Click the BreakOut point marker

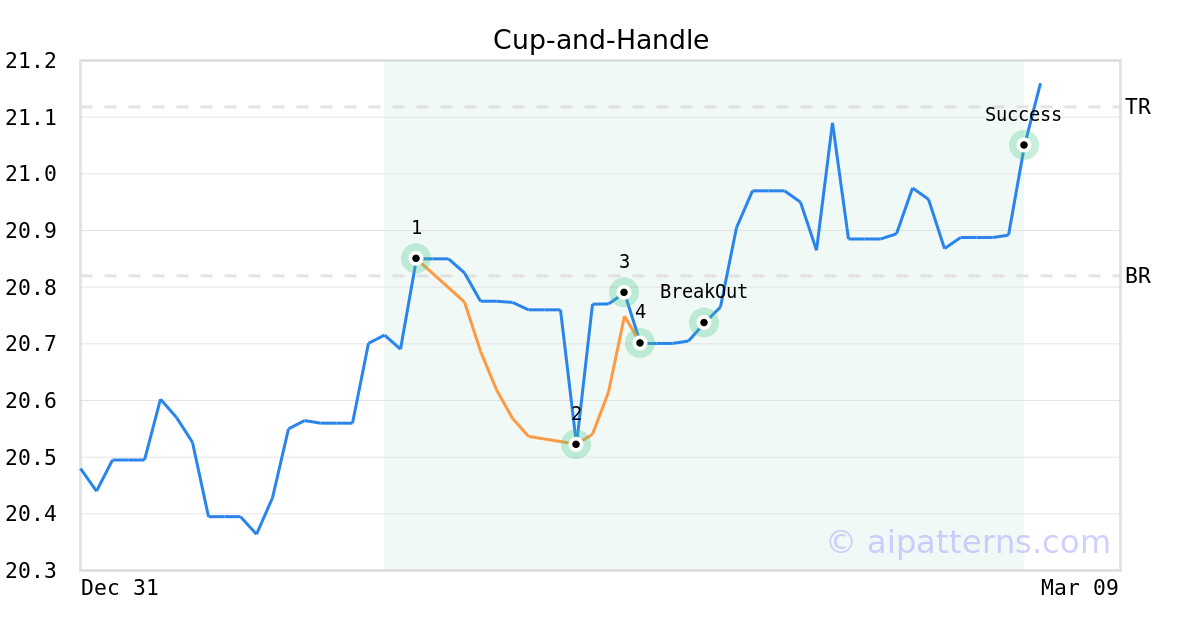(x=704, y=322)
